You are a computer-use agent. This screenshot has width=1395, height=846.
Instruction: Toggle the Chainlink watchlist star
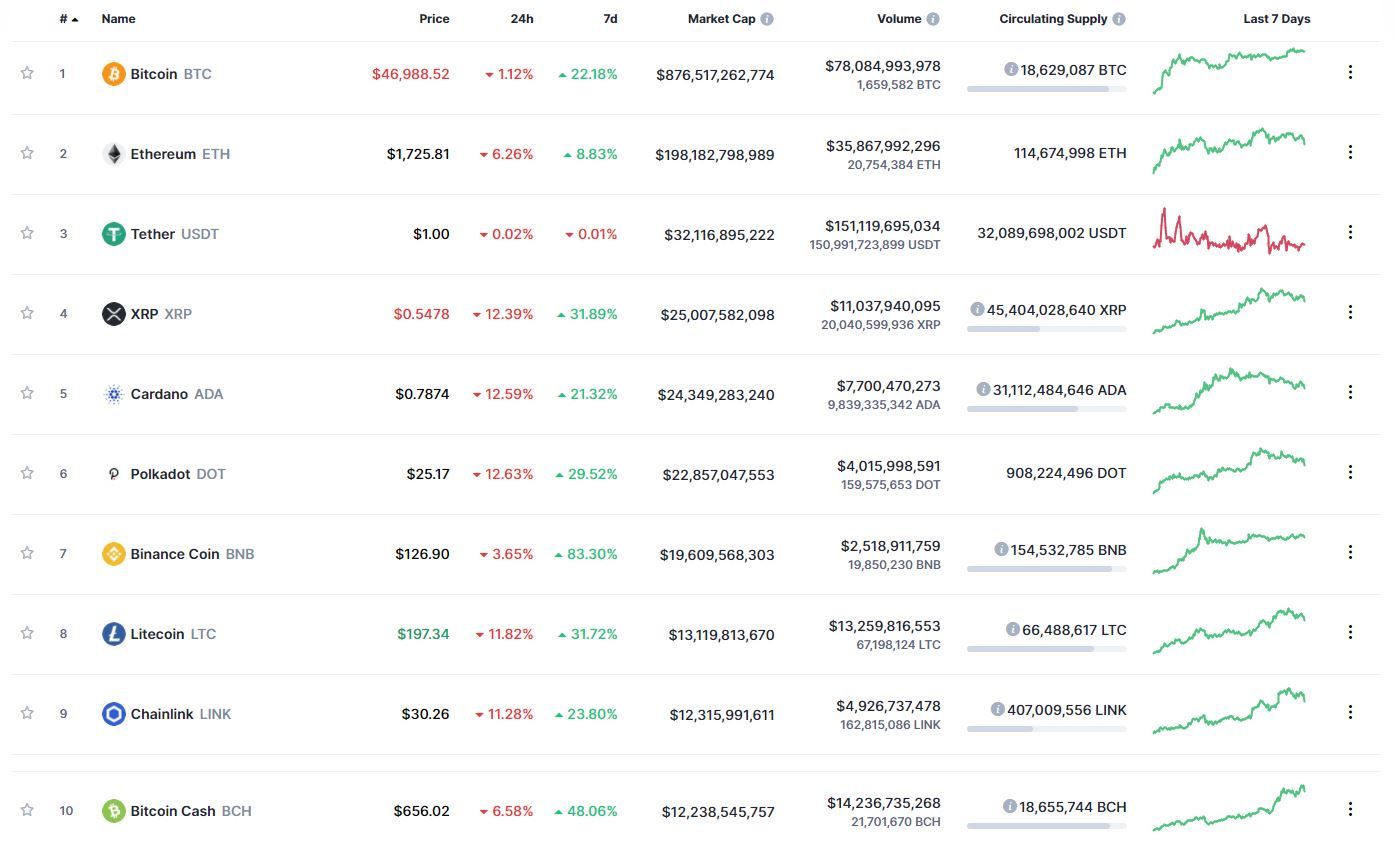point(27,713)
